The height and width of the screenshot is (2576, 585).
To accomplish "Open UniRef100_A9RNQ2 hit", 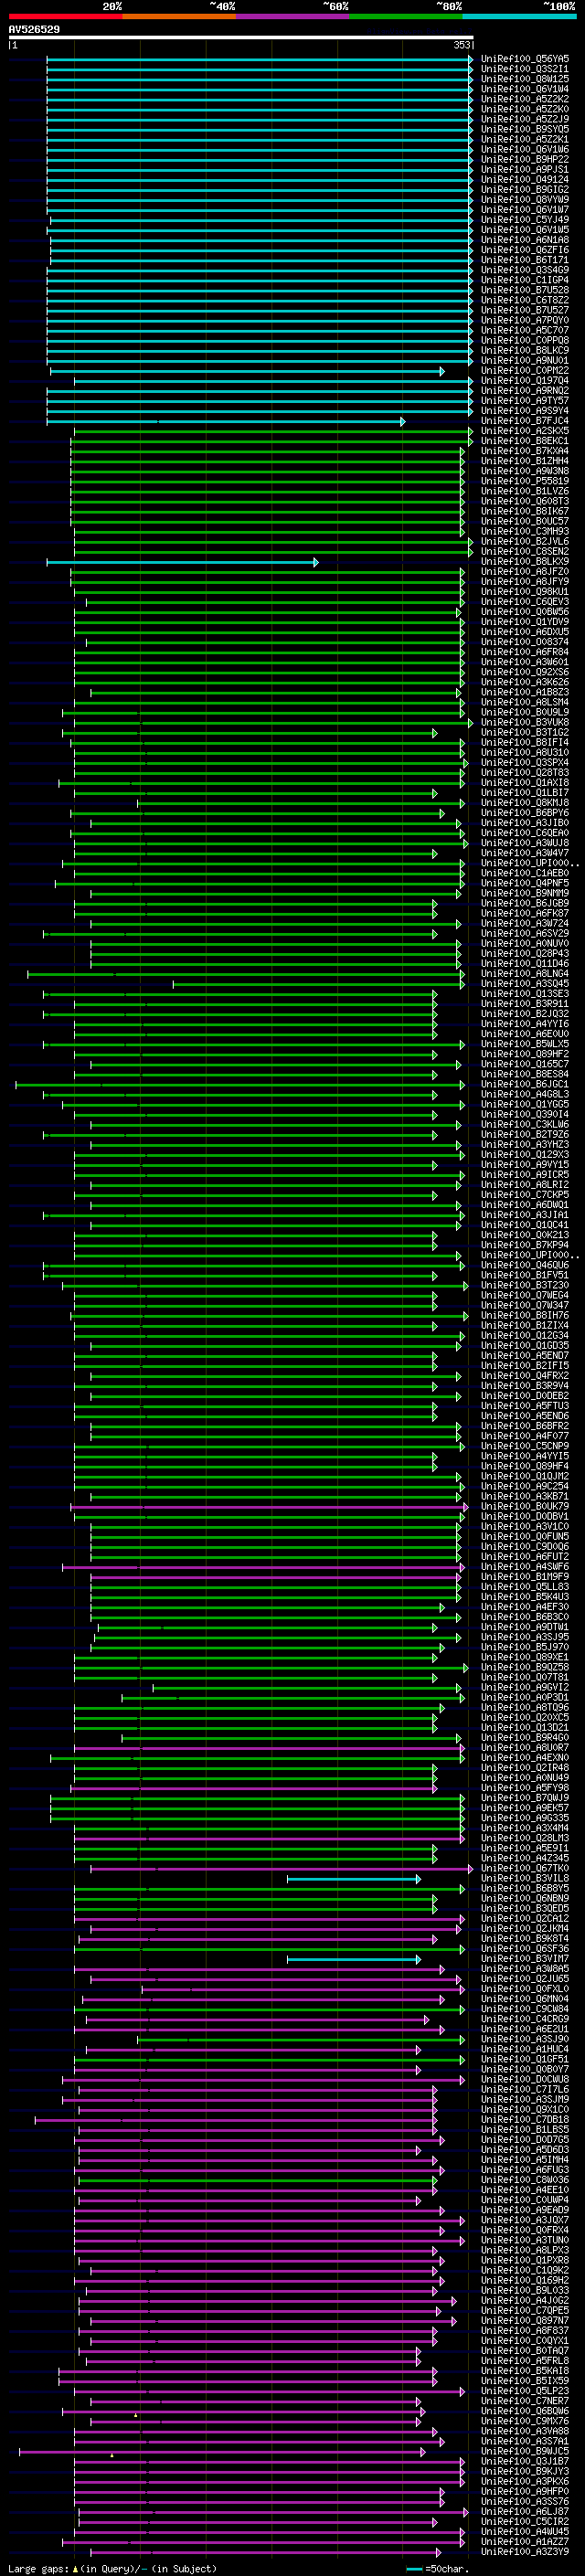I will click(525, 391).
